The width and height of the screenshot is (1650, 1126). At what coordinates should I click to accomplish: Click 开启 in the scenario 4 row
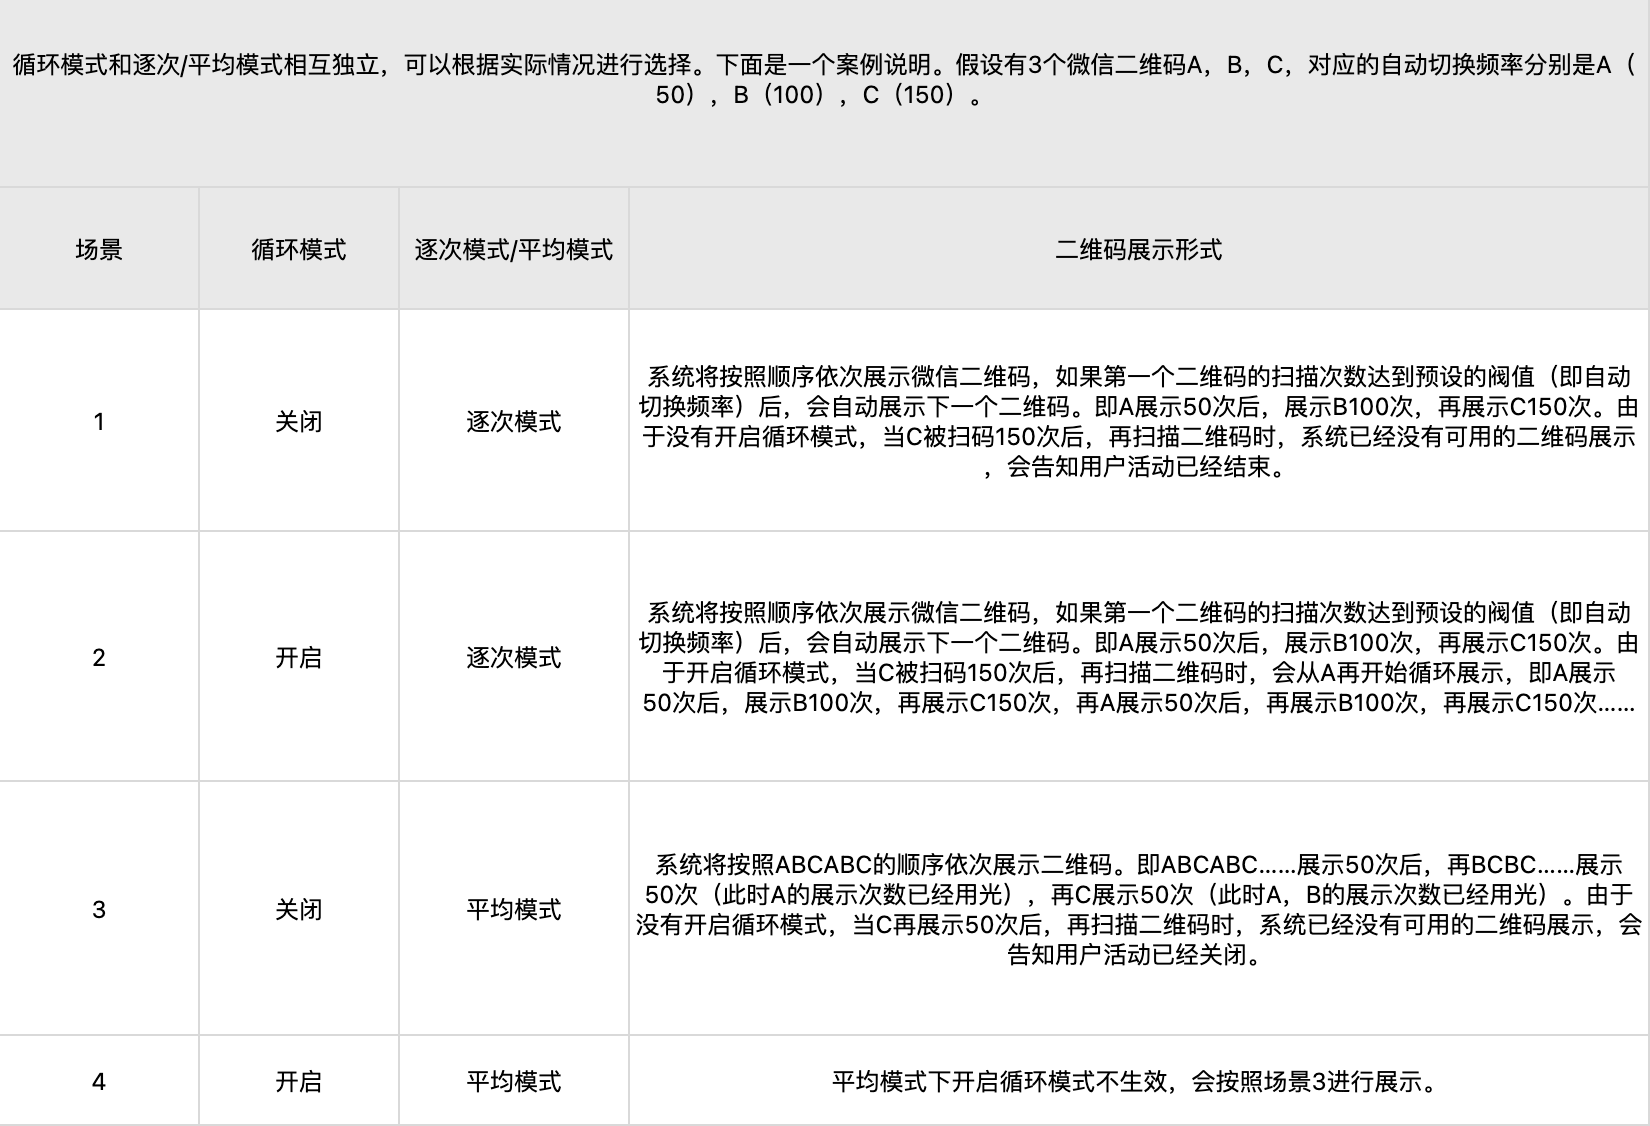(298, 1082)
